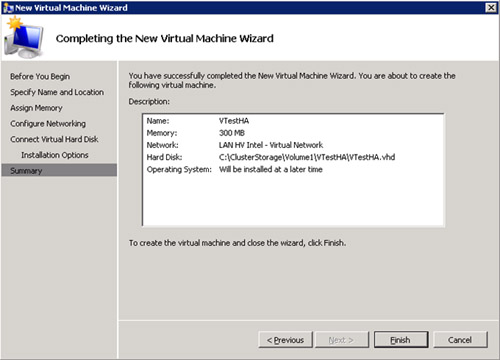The height and width of the screenshot is (360, 500).
Task: Open the Before You Begin step
Action: click(40, 76)
